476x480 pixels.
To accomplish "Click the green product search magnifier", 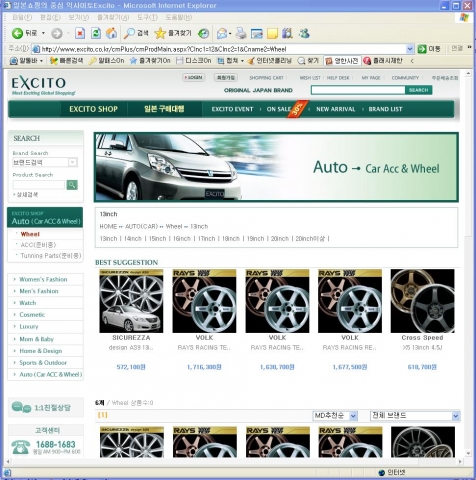I will point(72,185).
